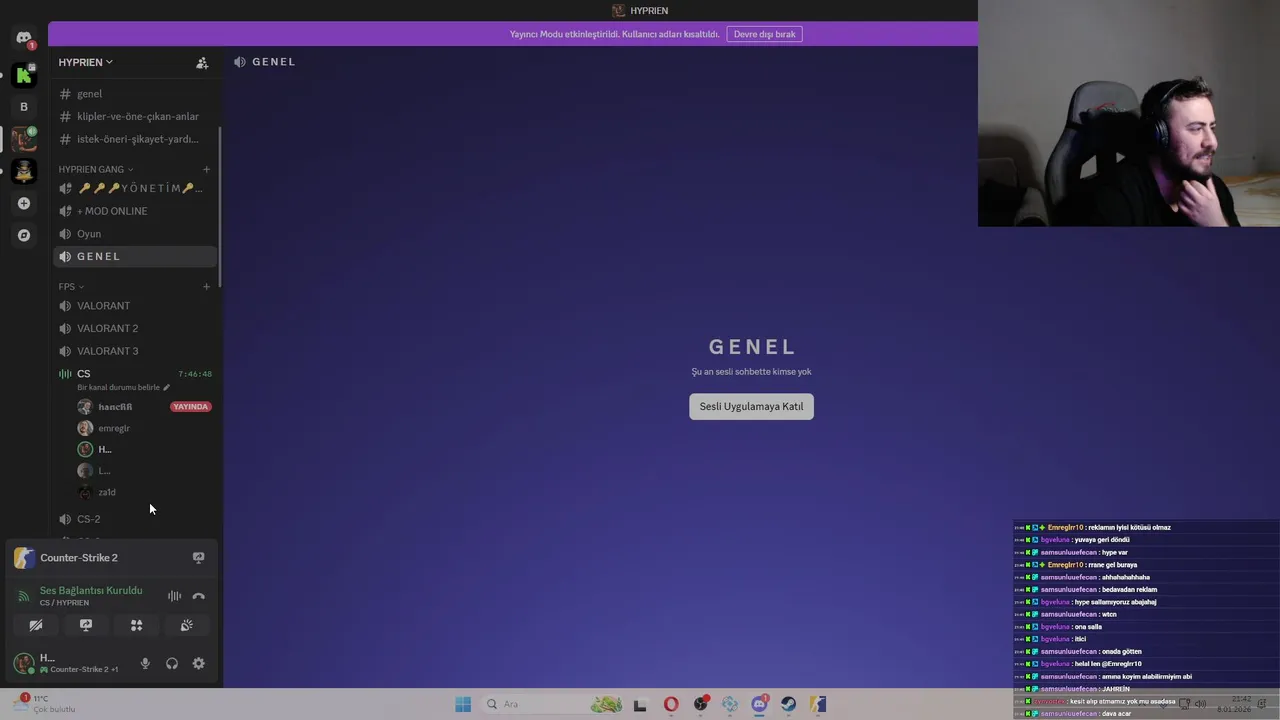Select GENEL voice channel in sidebar

click(x=135, y=256)
